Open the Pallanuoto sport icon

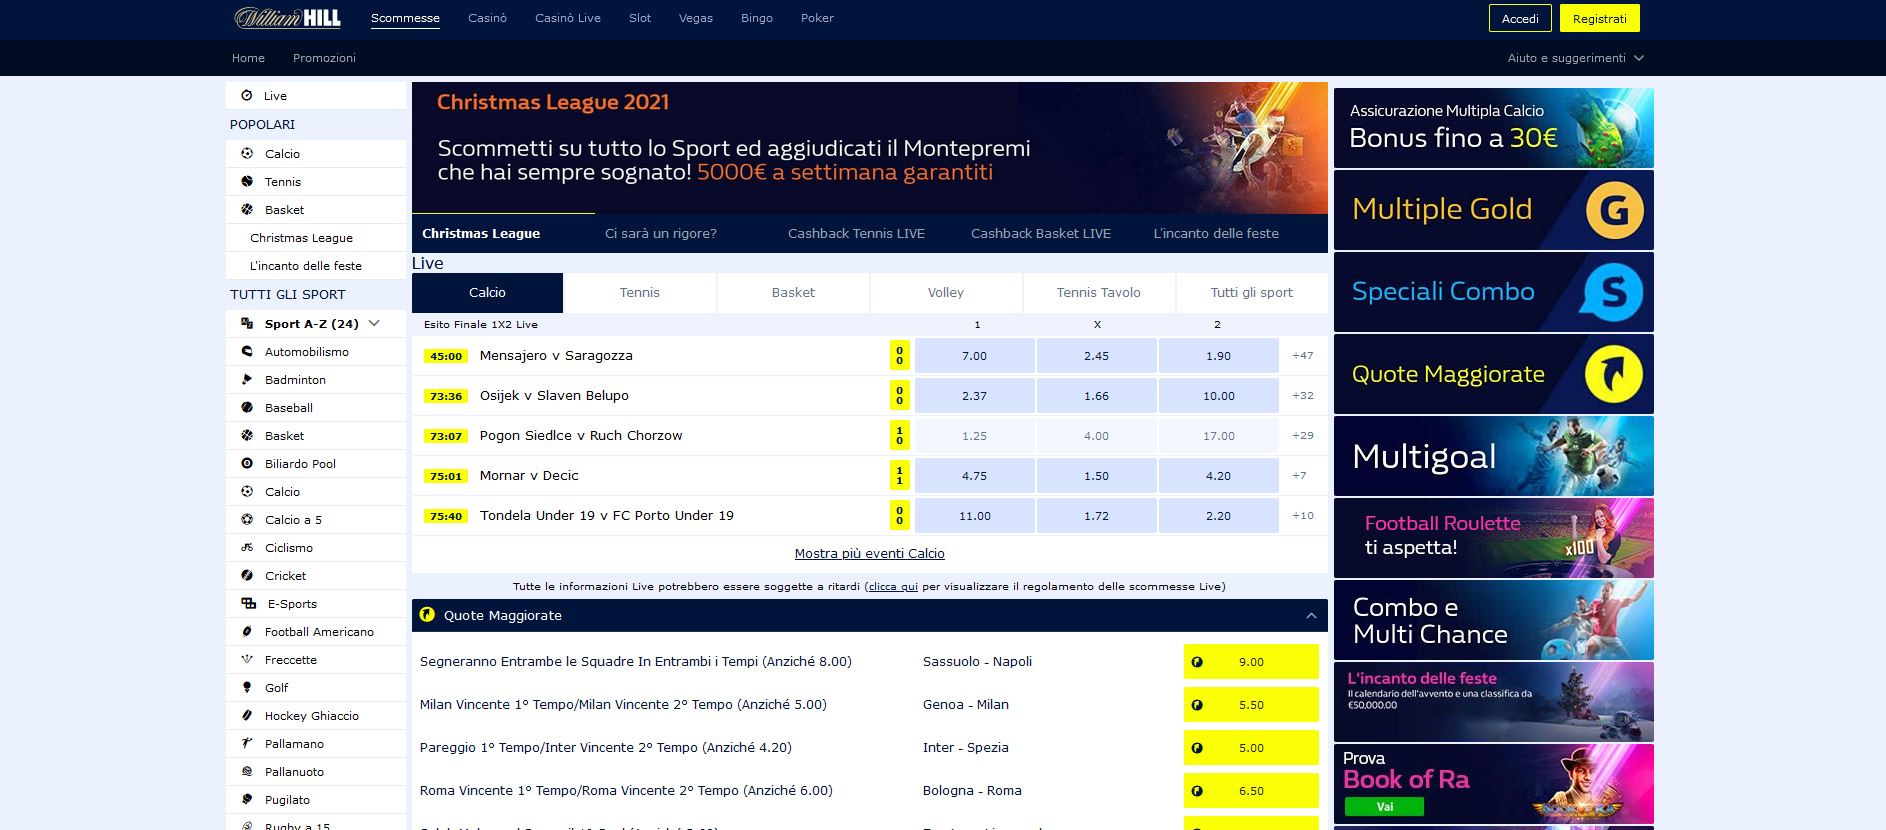(247, 771)
